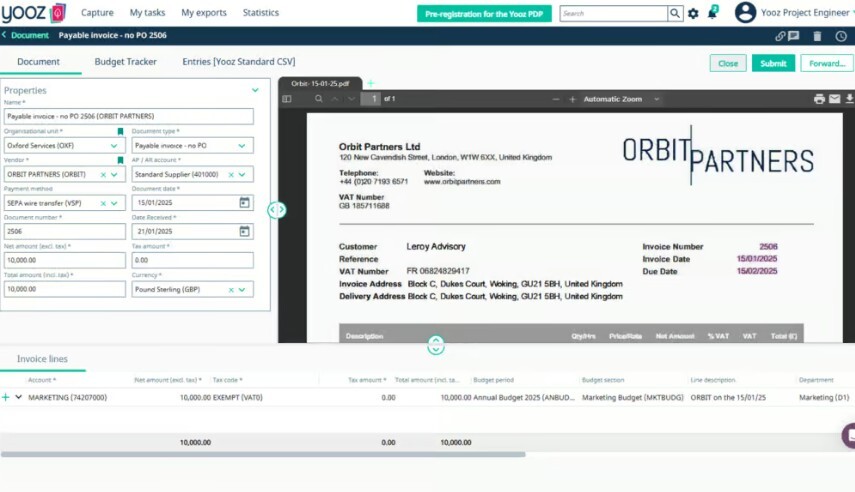Screen dimensions: 855x492
Task: Click the Yooz Project Engineer user name
Action: (805, 13)
